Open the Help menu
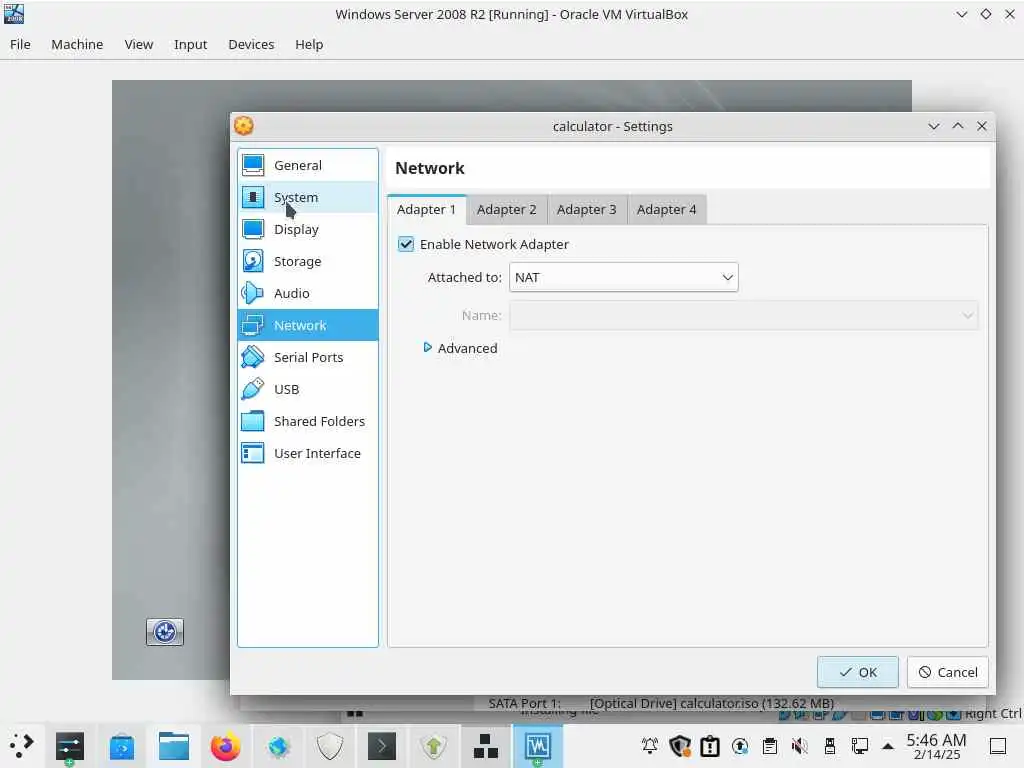This screenshot has height=768, width=1024. 309,44
